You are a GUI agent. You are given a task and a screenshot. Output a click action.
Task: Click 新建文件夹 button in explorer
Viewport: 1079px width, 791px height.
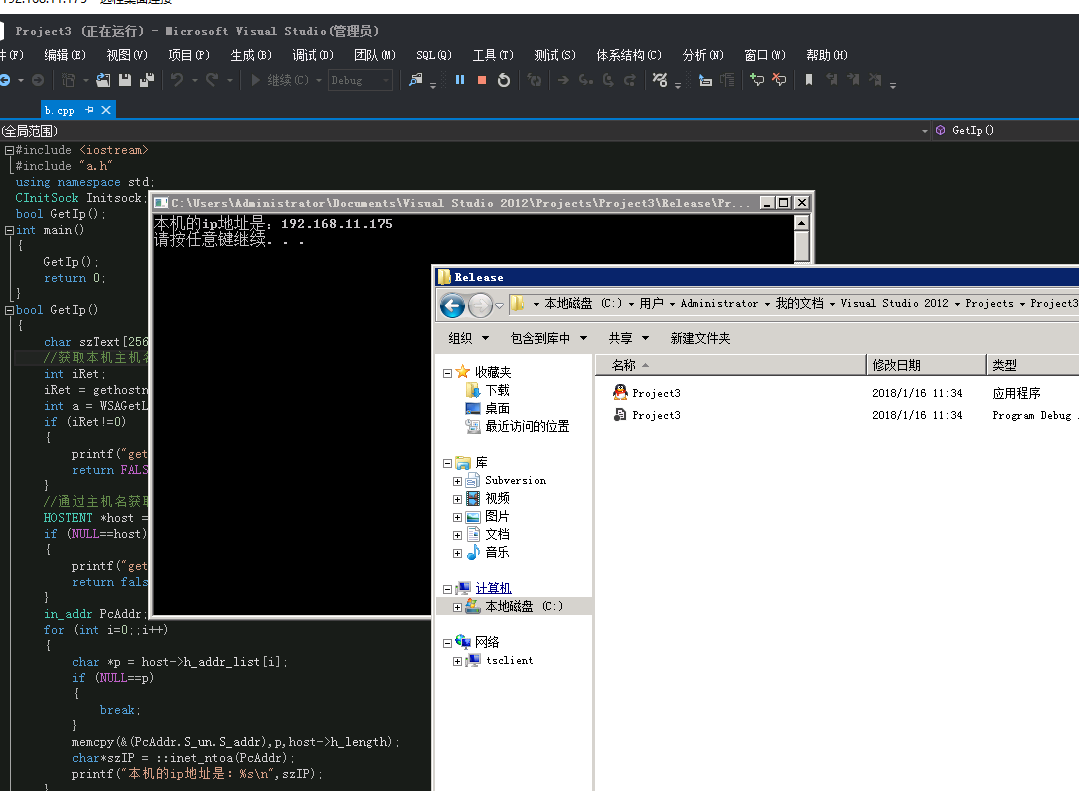[x=701, y=338]
